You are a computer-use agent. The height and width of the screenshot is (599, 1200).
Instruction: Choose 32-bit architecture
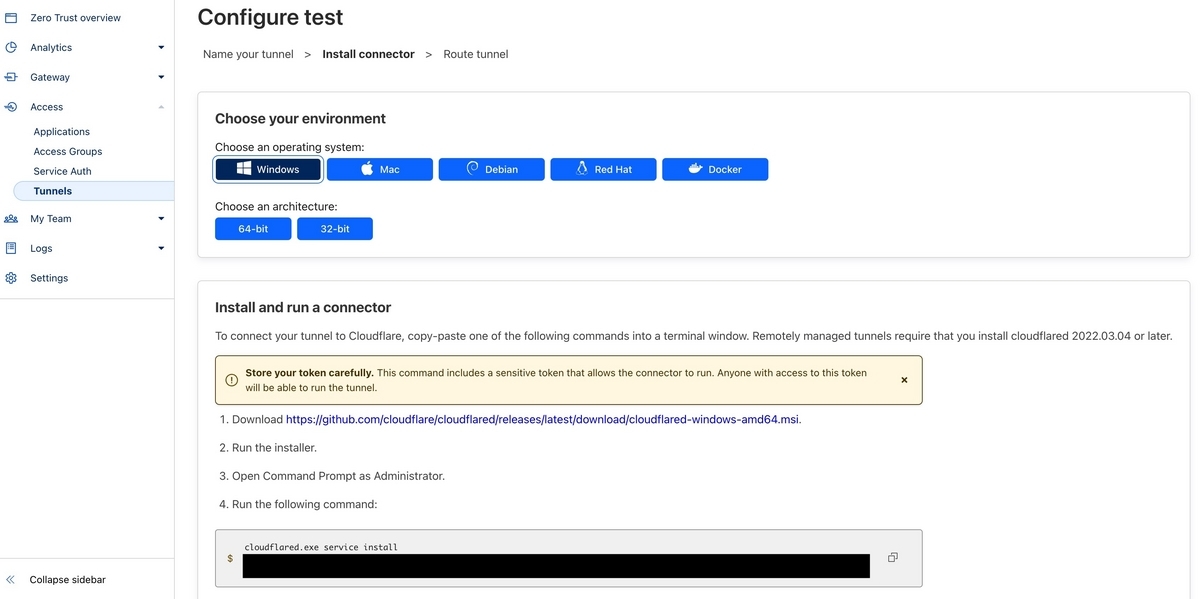point(335,229)
